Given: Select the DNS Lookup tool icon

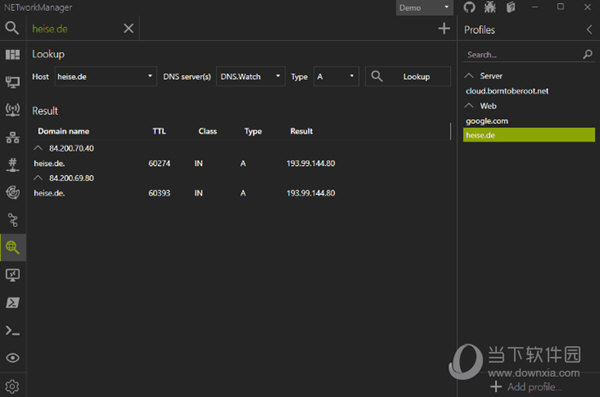Looking at the screenshot, I should pos(13,247).
